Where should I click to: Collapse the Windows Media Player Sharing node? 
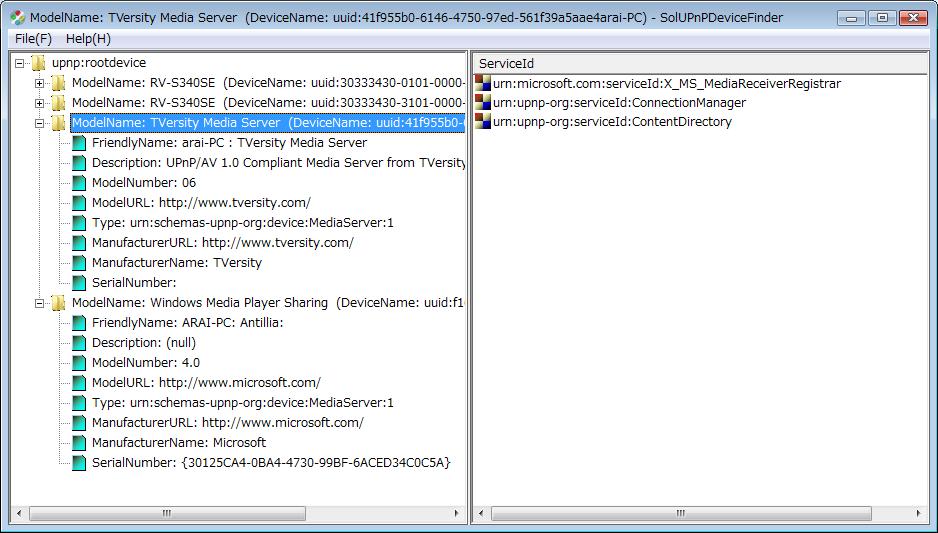[x=39, y=303]
